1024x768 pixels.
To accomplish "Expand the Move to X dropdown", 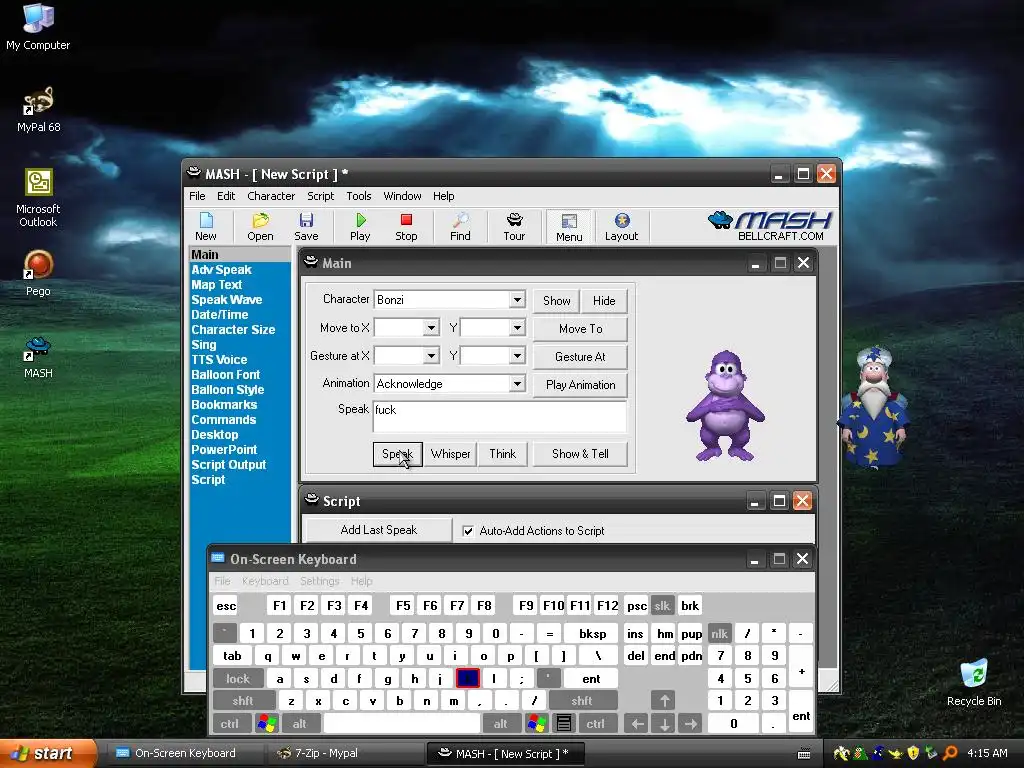I will (431, 328).
